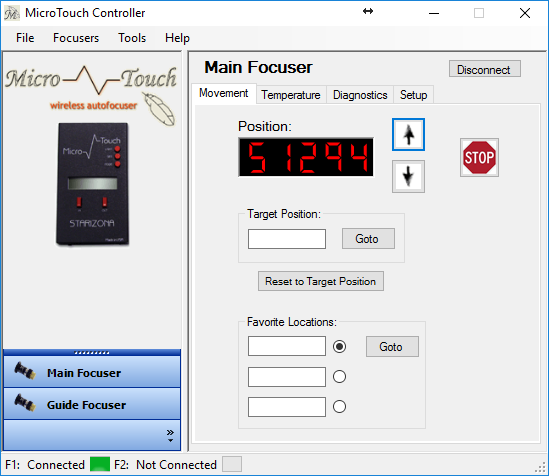The image size is (549, 476).
Task: Click the sidebar panel grip handle
Action: (92, 353)
